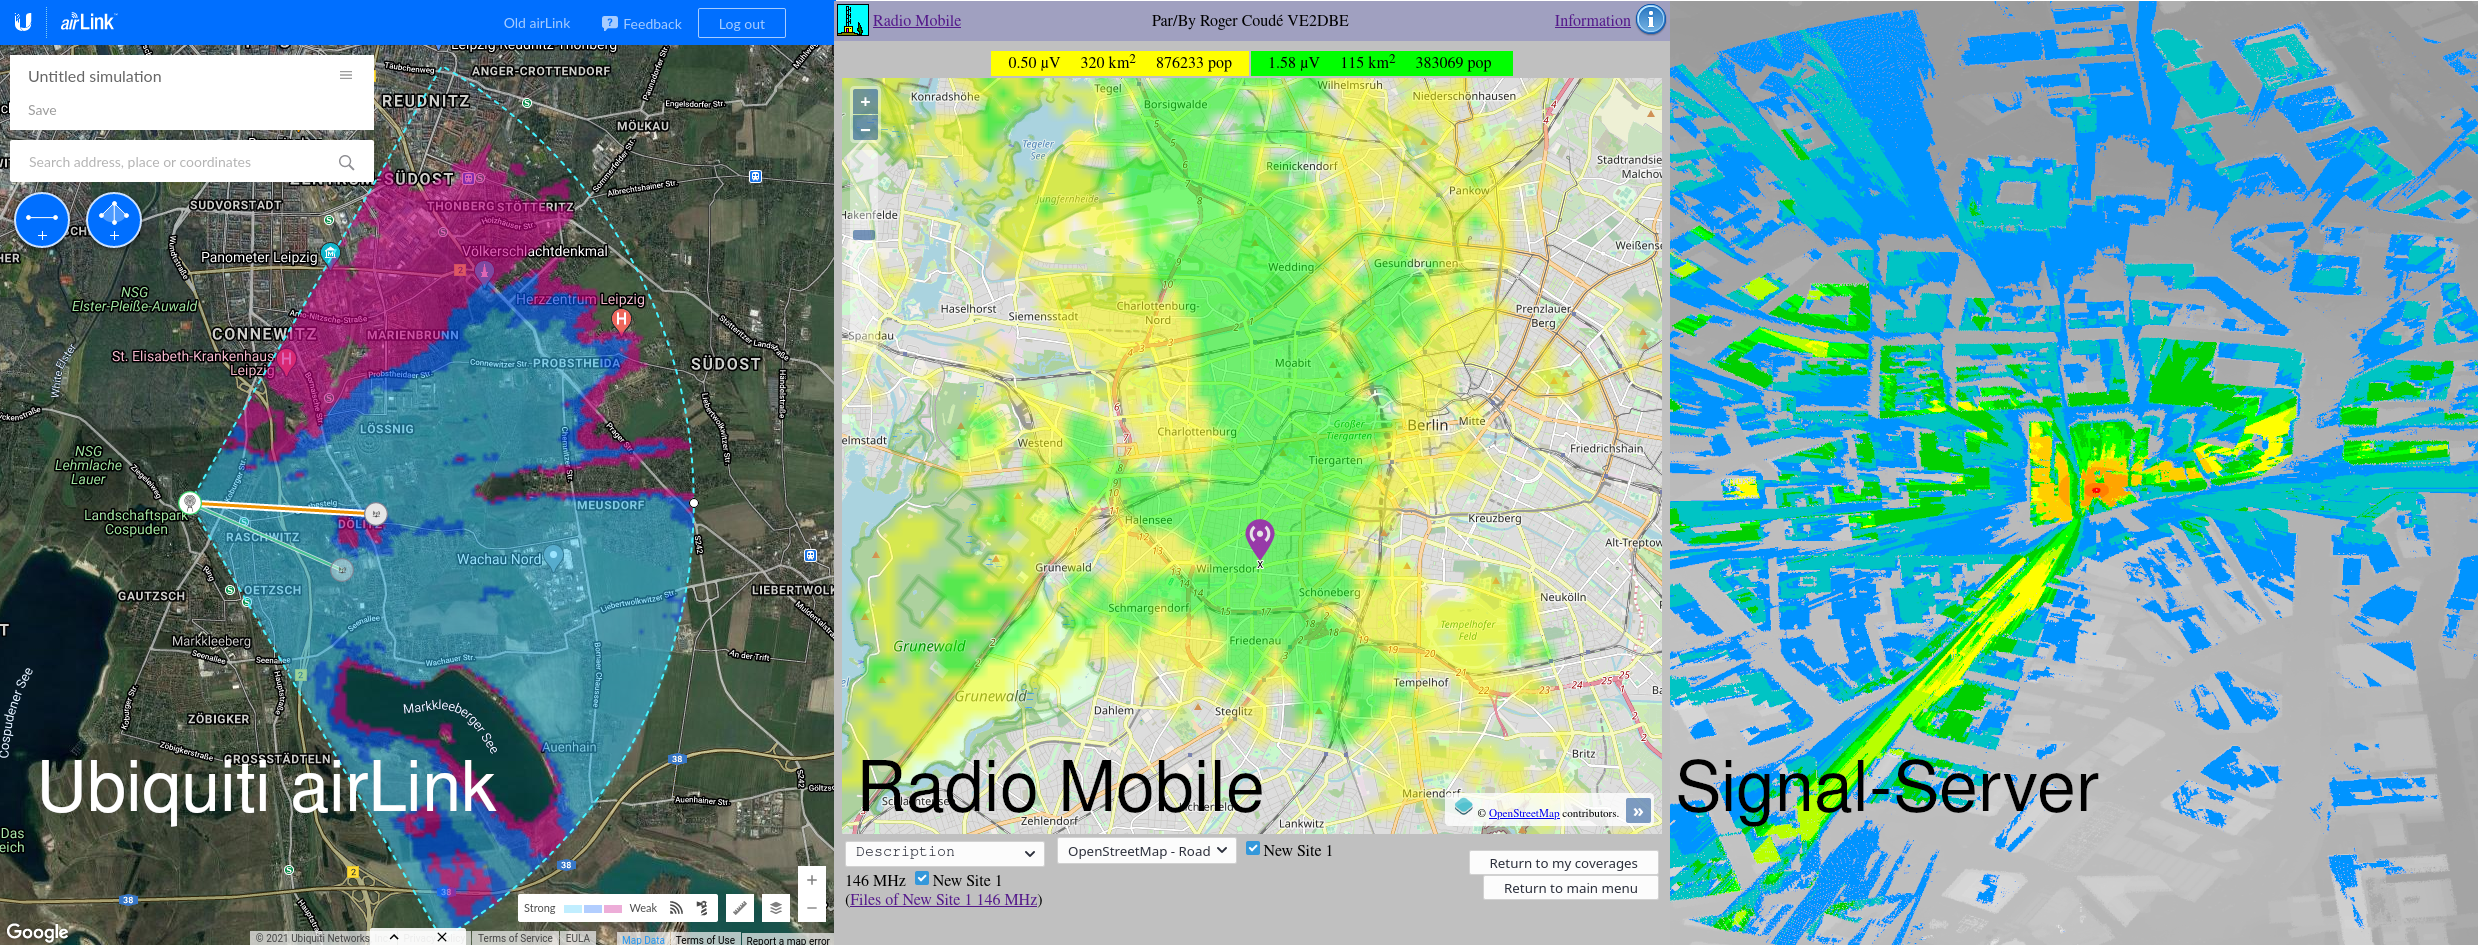Click the pink Weak signal legend swatch
This screenshot has height=945, width=2478.
click(613, 909)
